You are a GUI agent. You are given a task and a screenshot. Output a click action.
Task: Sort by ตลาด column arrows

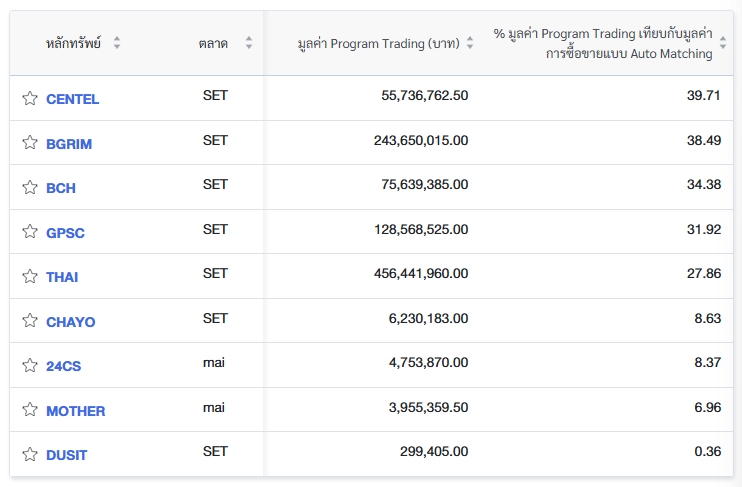point(249,43)
